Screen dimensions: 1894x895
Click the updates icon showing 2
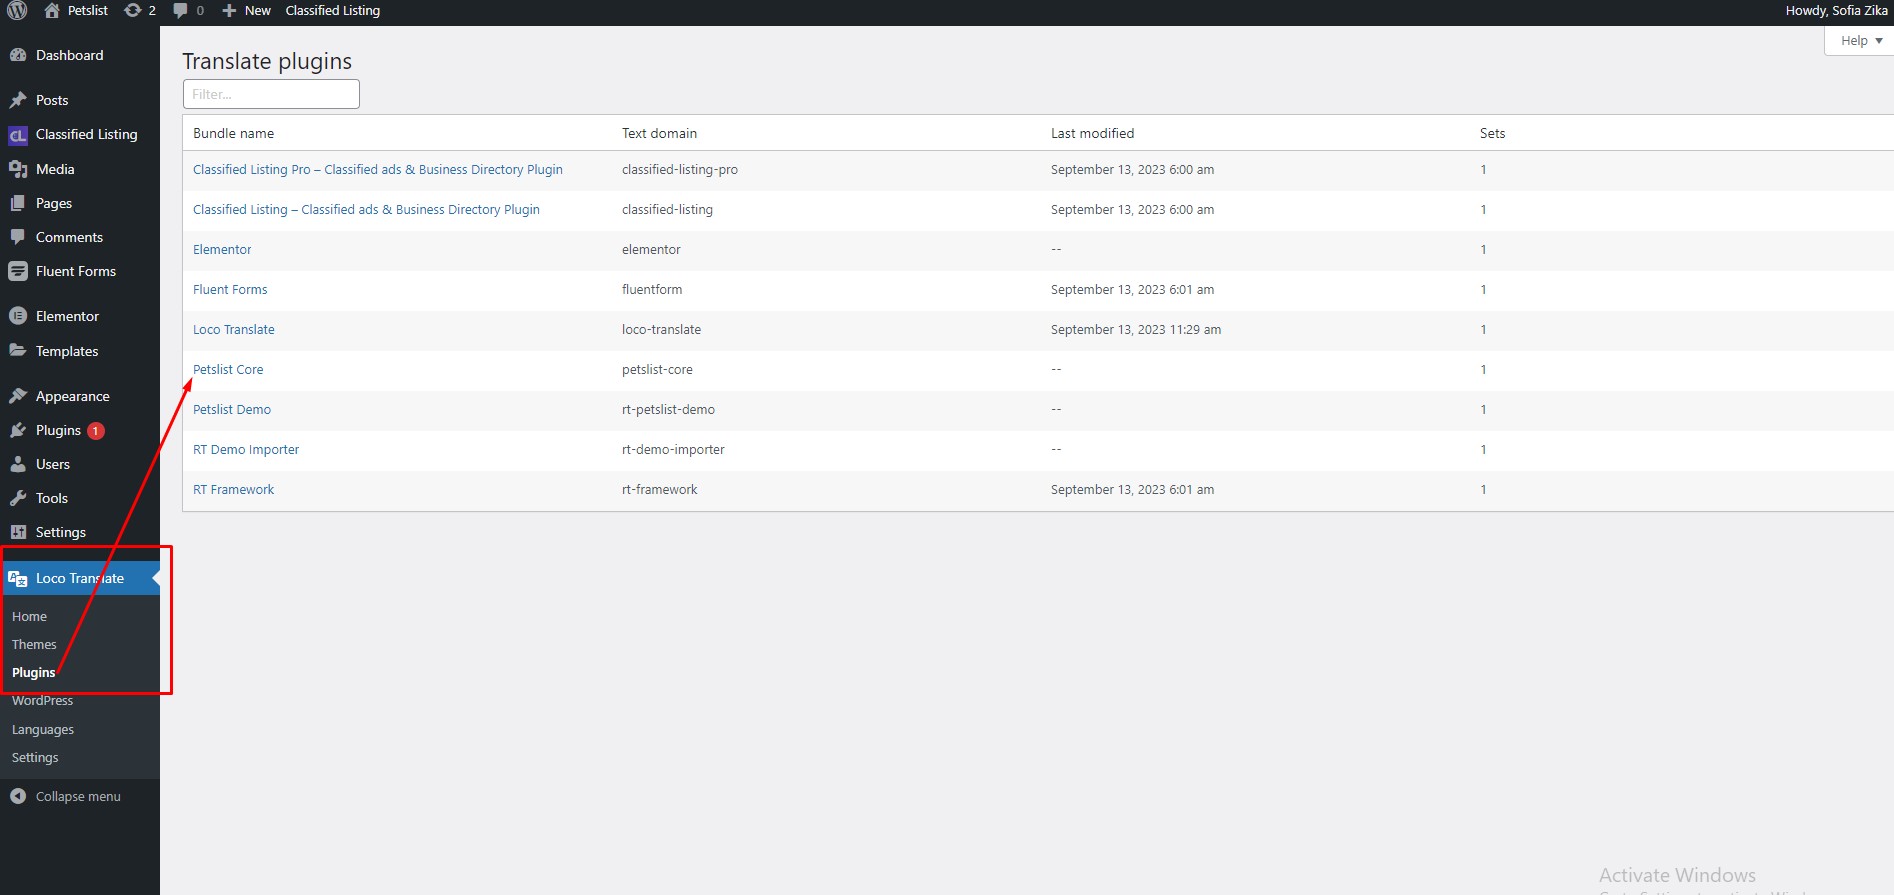[133, 10]
